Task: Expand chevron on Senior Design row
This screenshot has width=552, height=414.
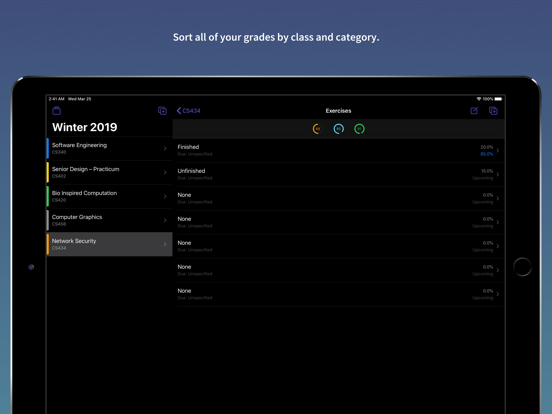Action: click(x=165, y=172)
